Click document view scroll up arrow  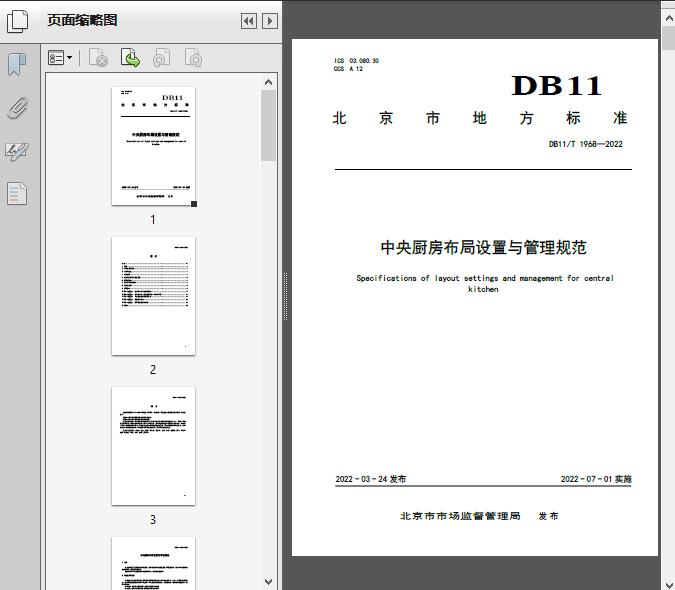pos(669,19)
